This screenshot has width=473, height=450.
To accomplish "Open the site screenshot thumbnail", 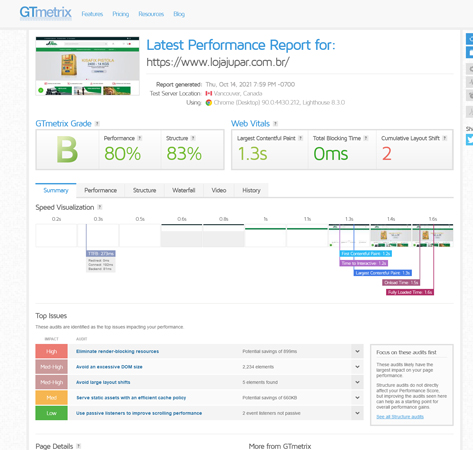I will tap(87, 66).
